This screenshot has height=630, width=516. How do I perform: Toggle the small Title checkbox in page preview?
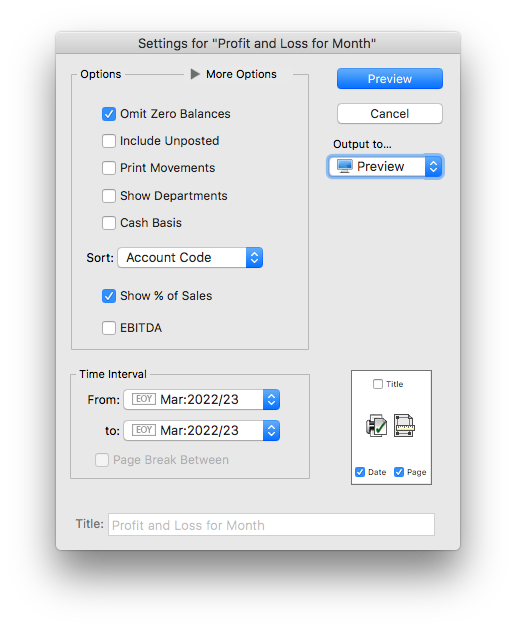378,384
